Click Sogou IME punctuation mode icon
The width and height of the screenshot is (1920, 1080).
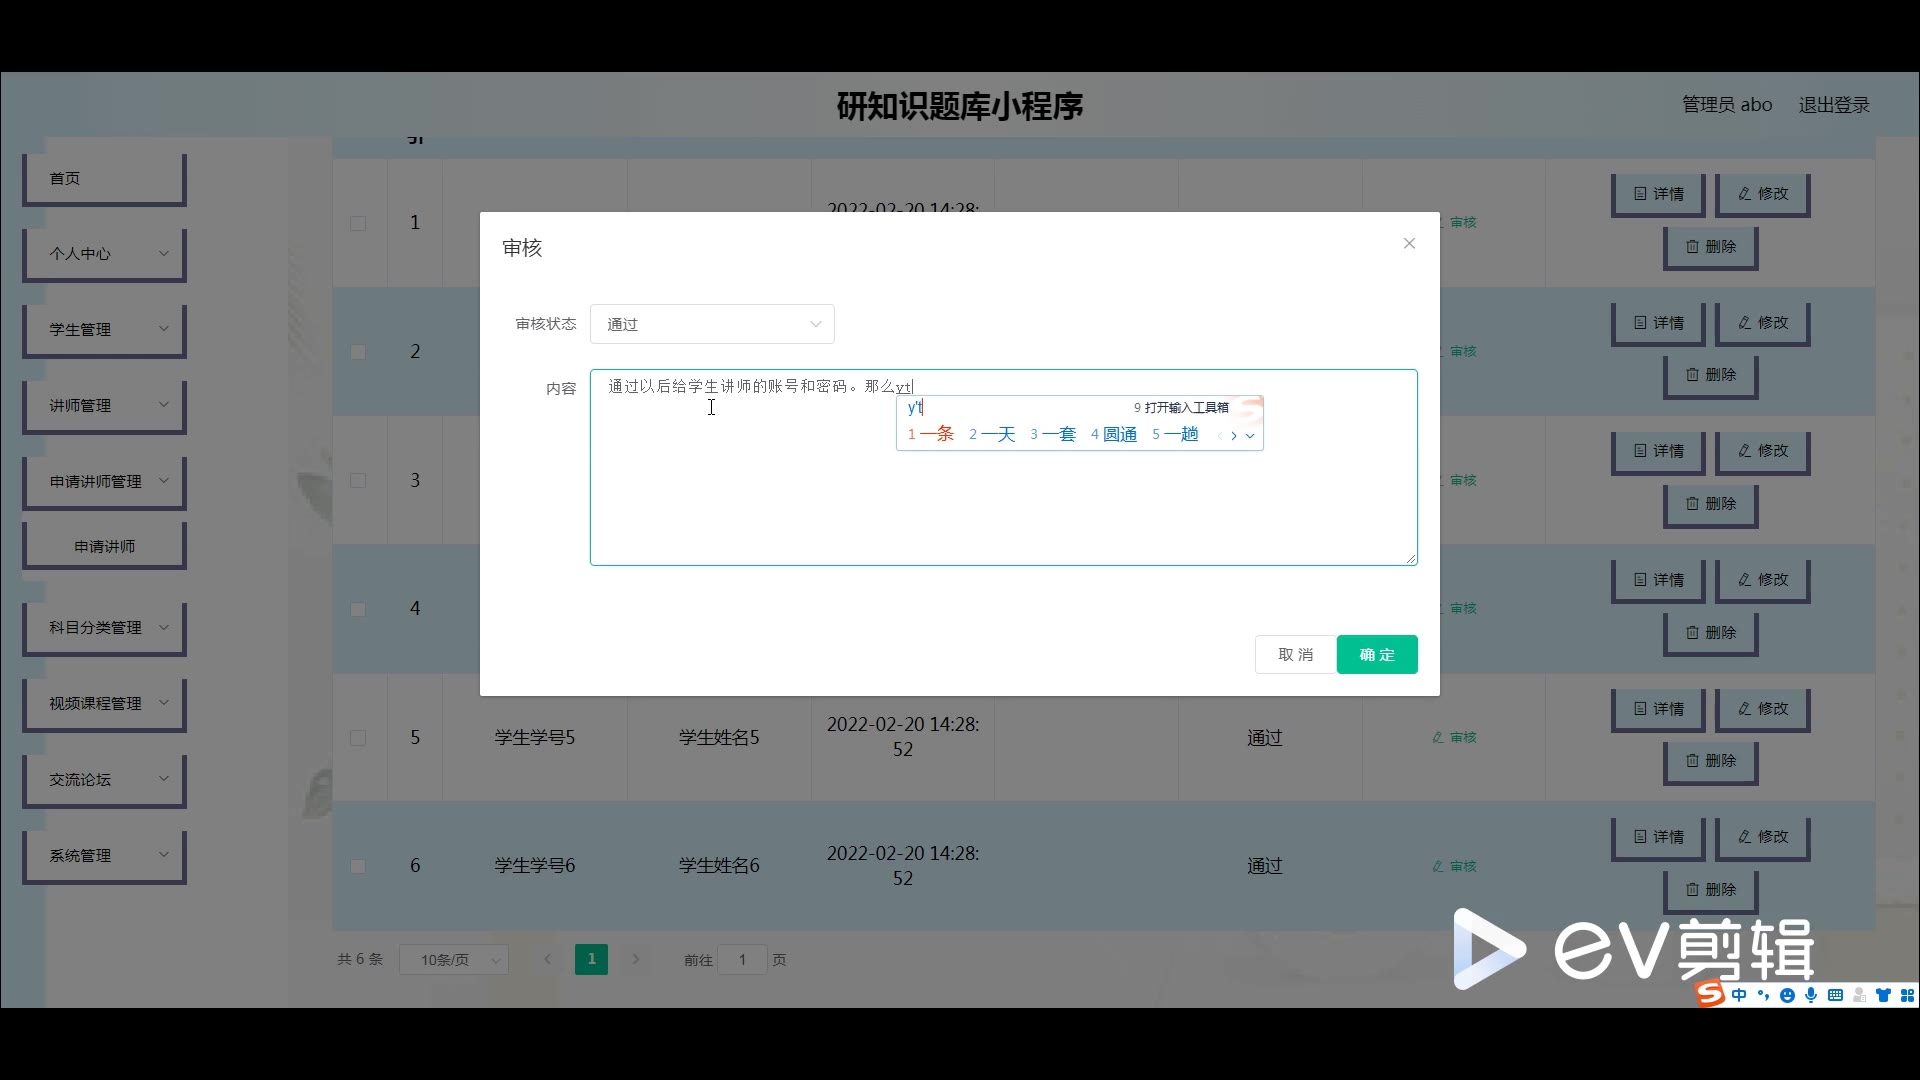click(1763, 995)
